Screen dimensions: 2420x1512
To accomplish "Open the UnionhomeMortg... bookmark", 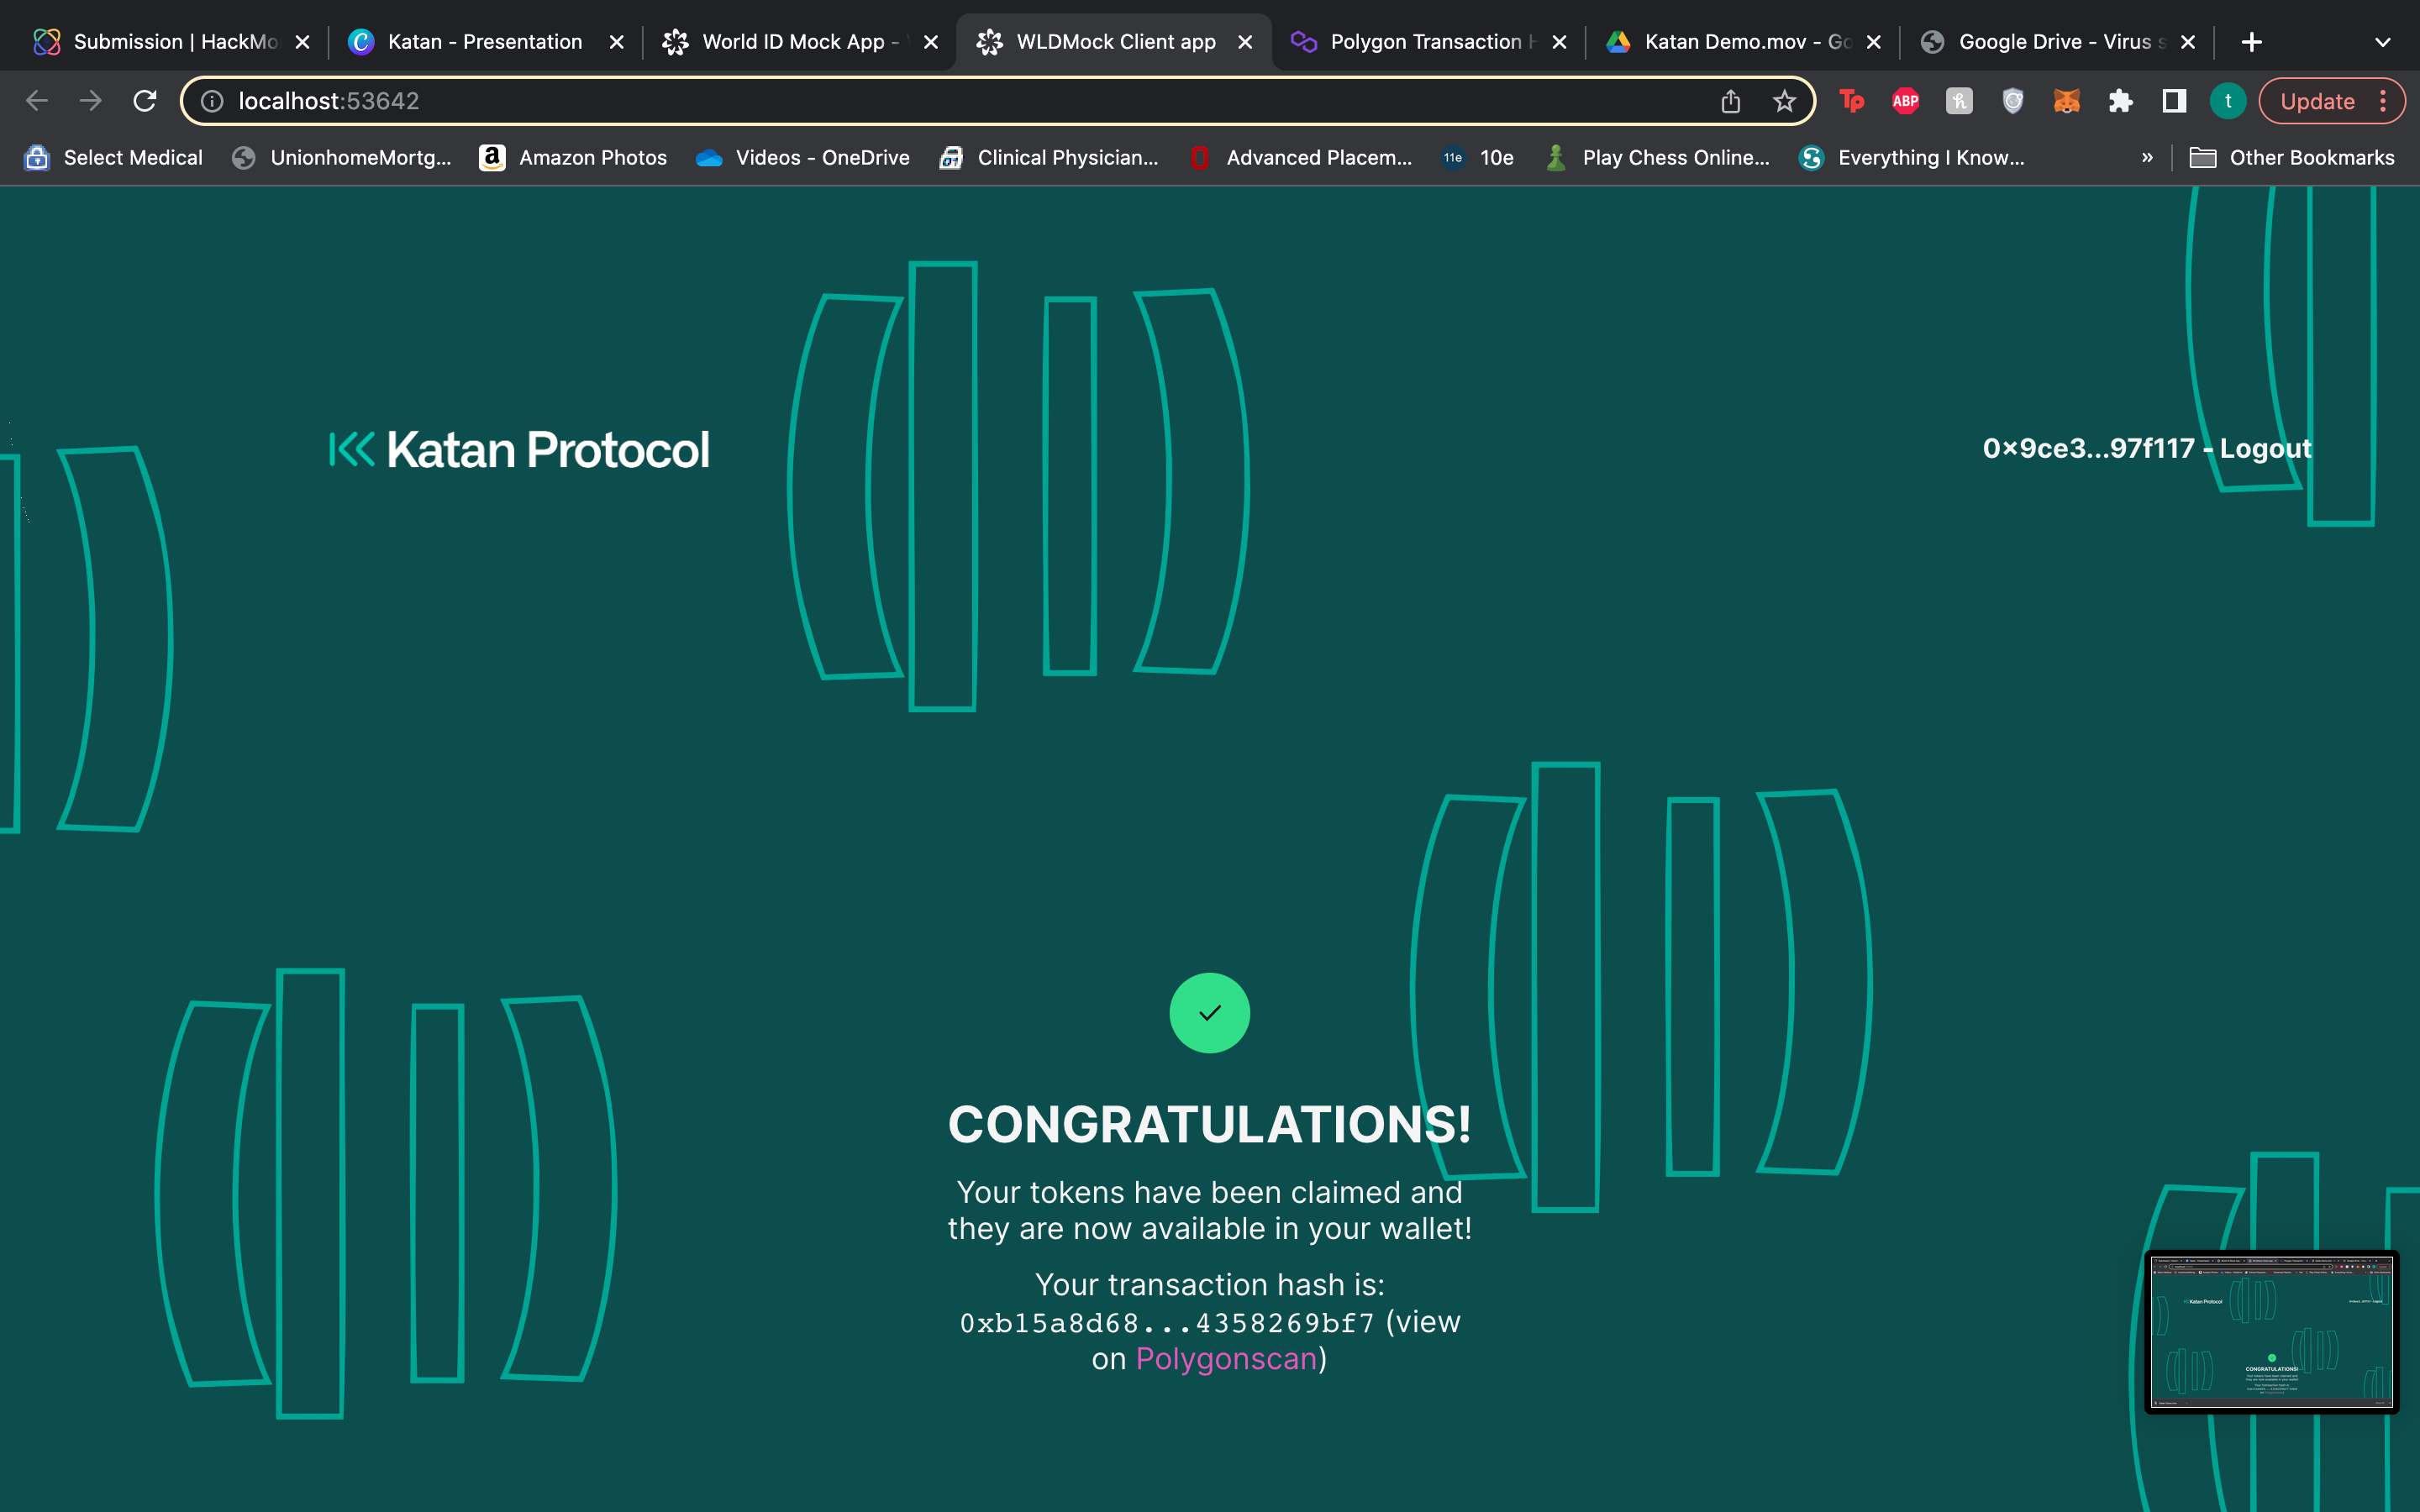I will coord(341,158).
